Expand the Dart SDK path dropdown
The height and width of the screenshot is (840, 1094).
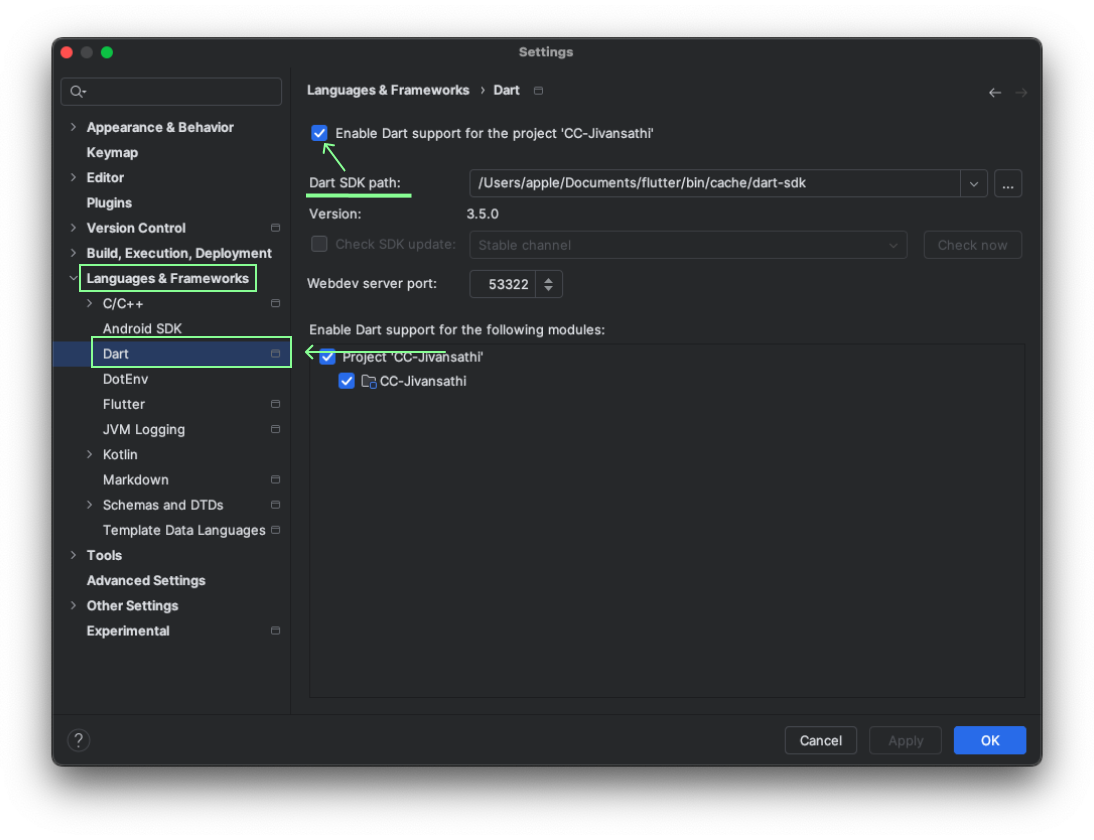point(973,183)
